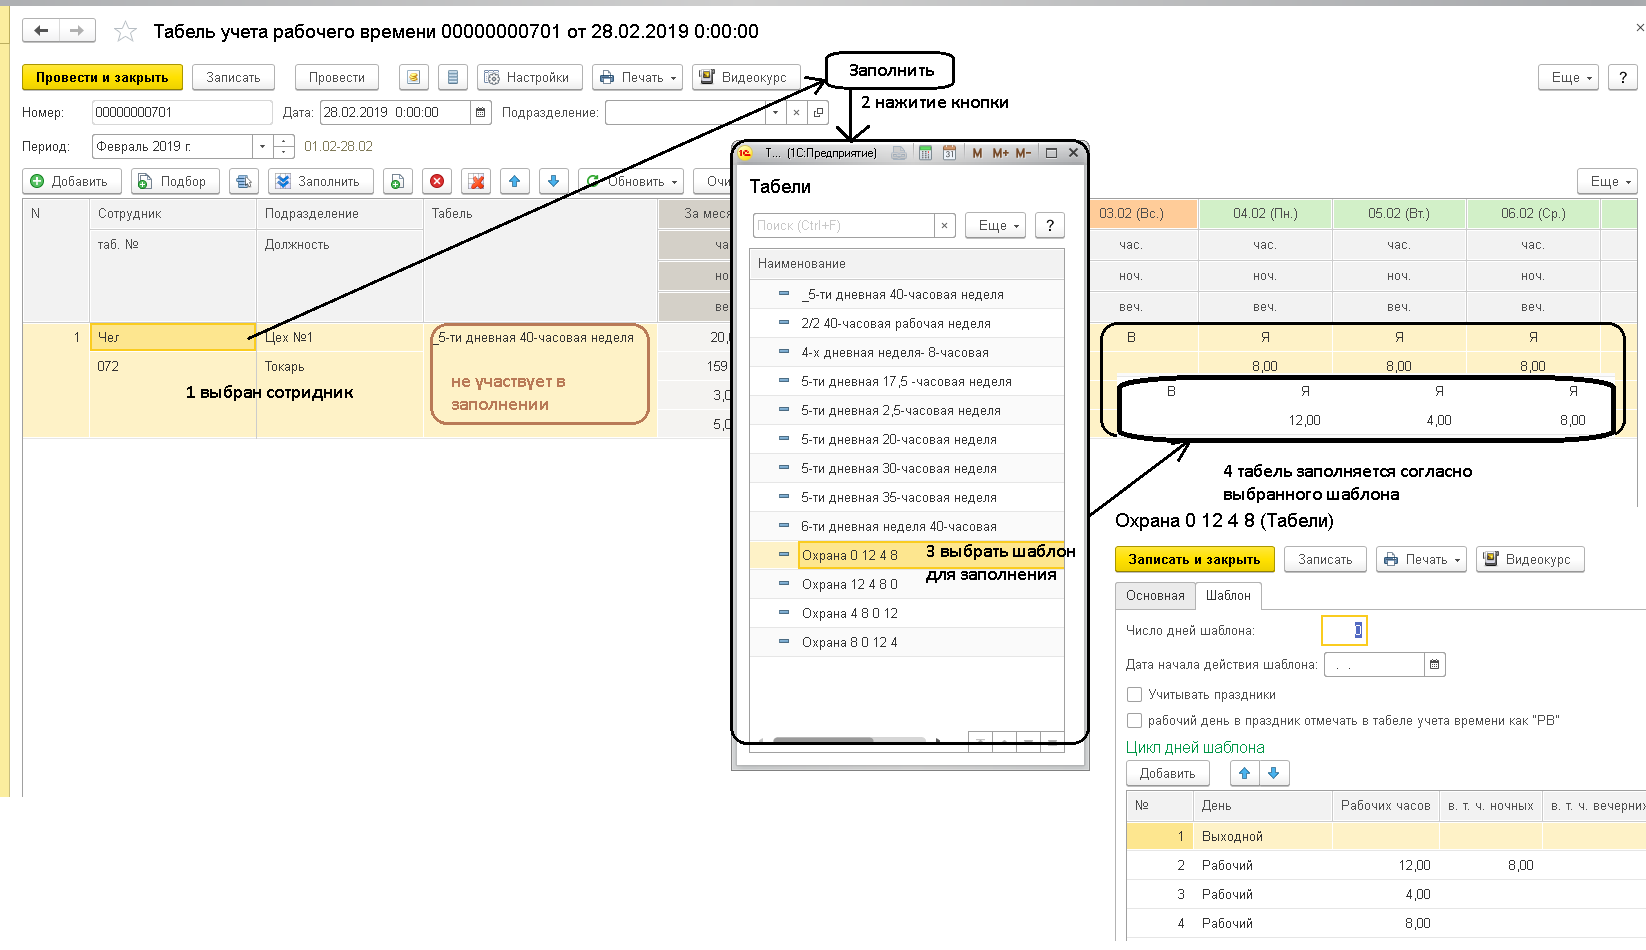Clear the Подразделение field with X icon

796,113
